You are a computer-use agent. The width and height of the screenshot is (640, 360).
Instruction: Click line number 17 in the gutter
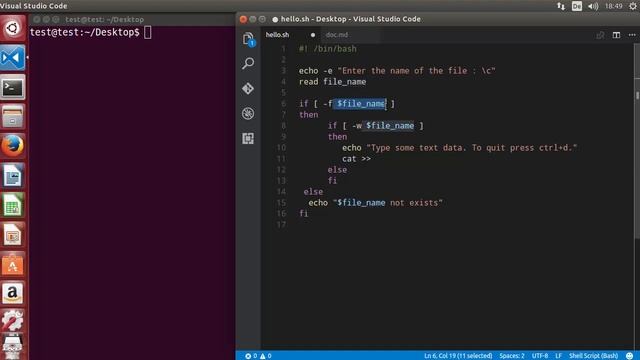click(281, 225)
